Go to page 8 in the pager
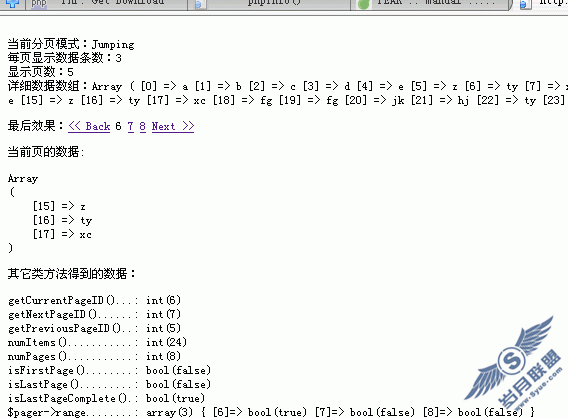Viewport: 568px width, 418px height. pyautogui.click(x=142, y=126)
